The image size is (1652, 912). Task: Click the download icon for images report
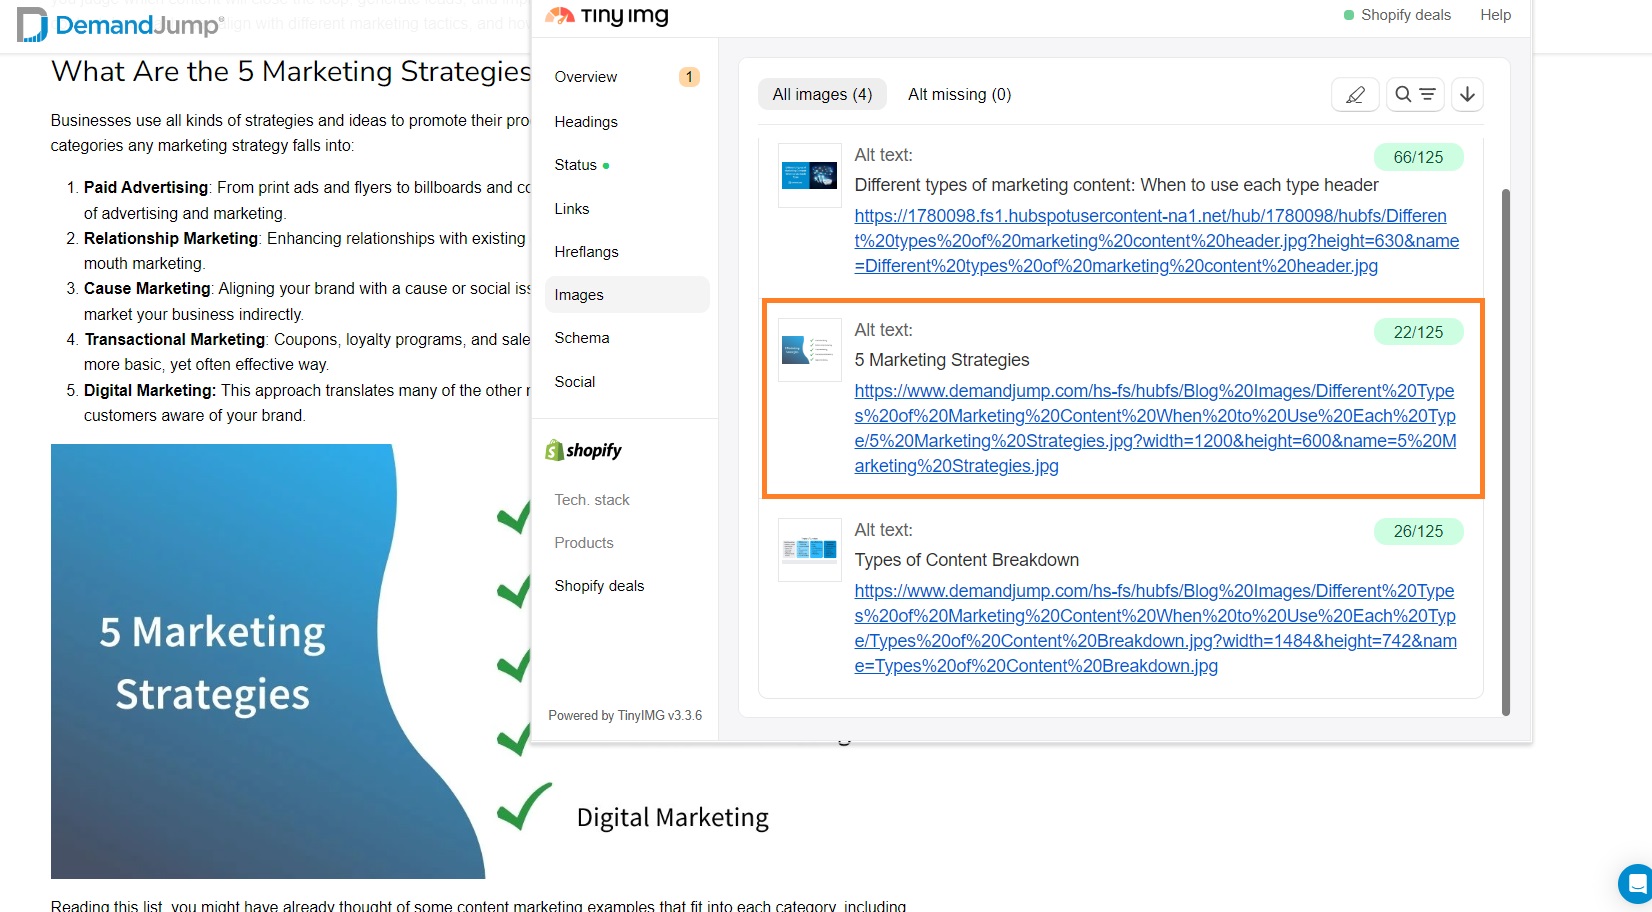click(x=1467, y=94)
